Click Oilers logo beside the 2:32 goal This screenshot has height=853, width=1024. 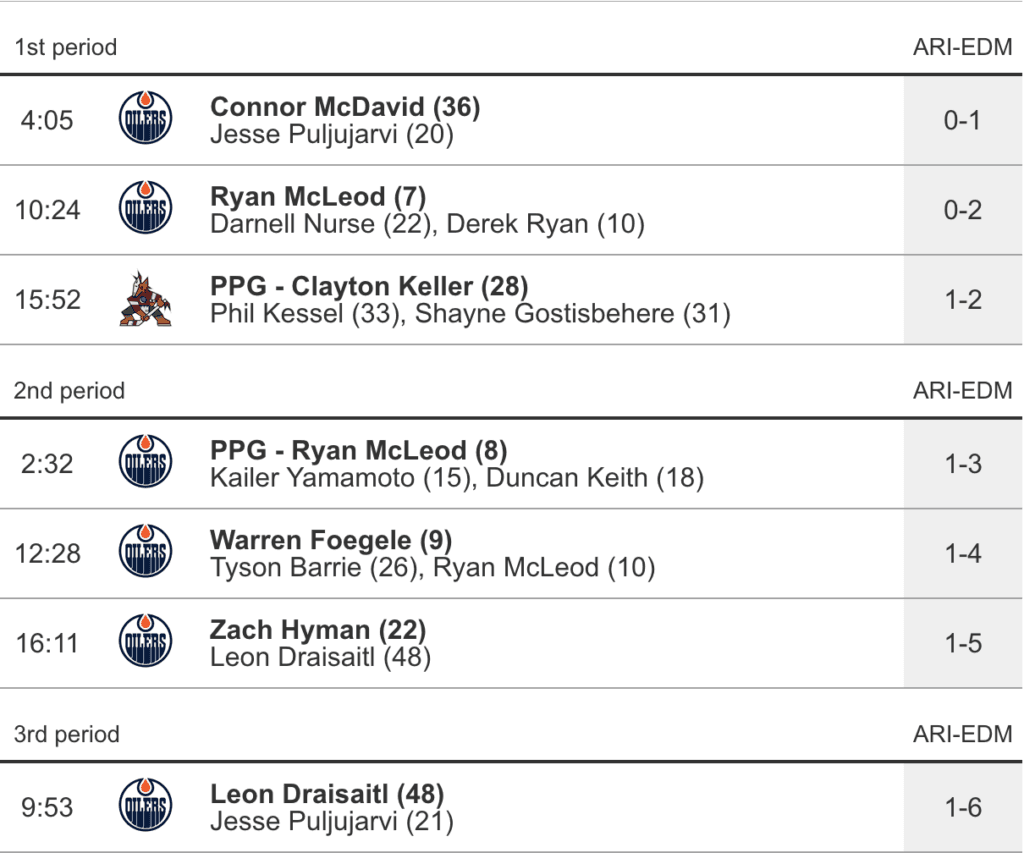pyautogui.click(x=145, y=464)
